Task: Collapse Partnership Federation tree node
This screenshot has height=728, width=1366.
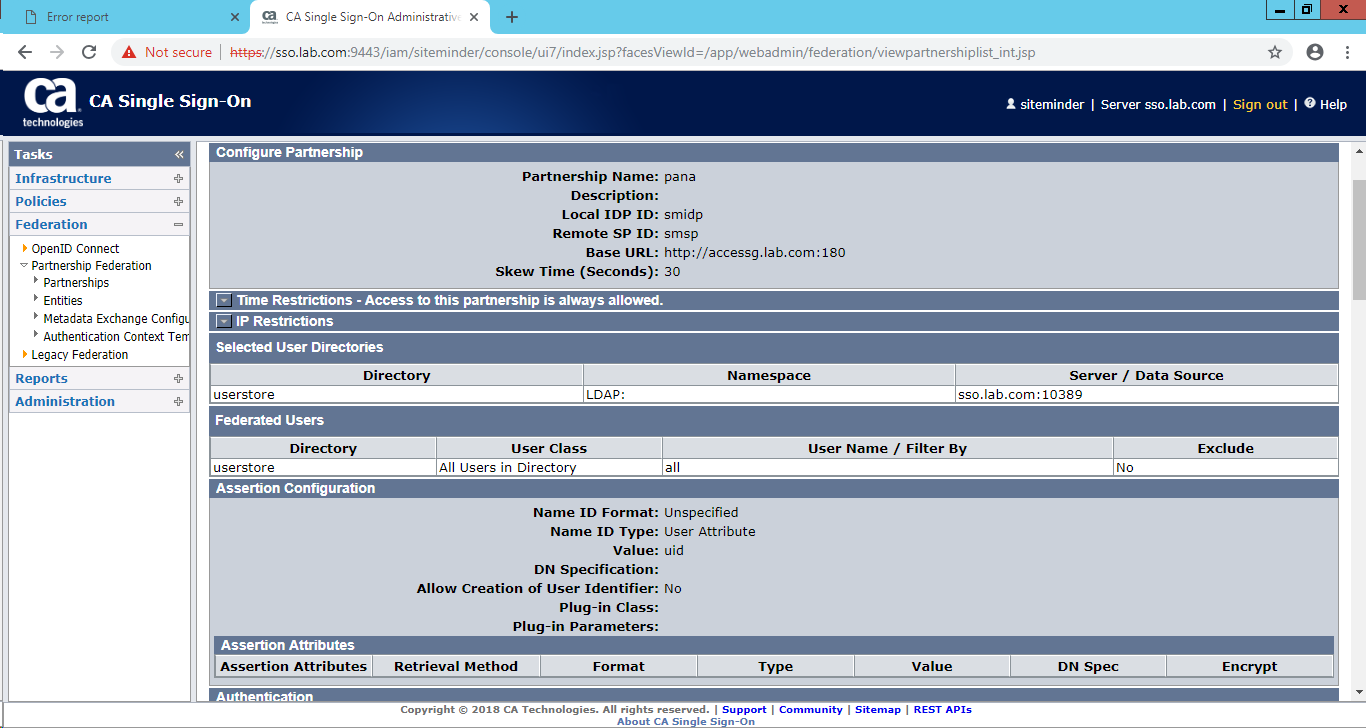Action: click(24, 265)
